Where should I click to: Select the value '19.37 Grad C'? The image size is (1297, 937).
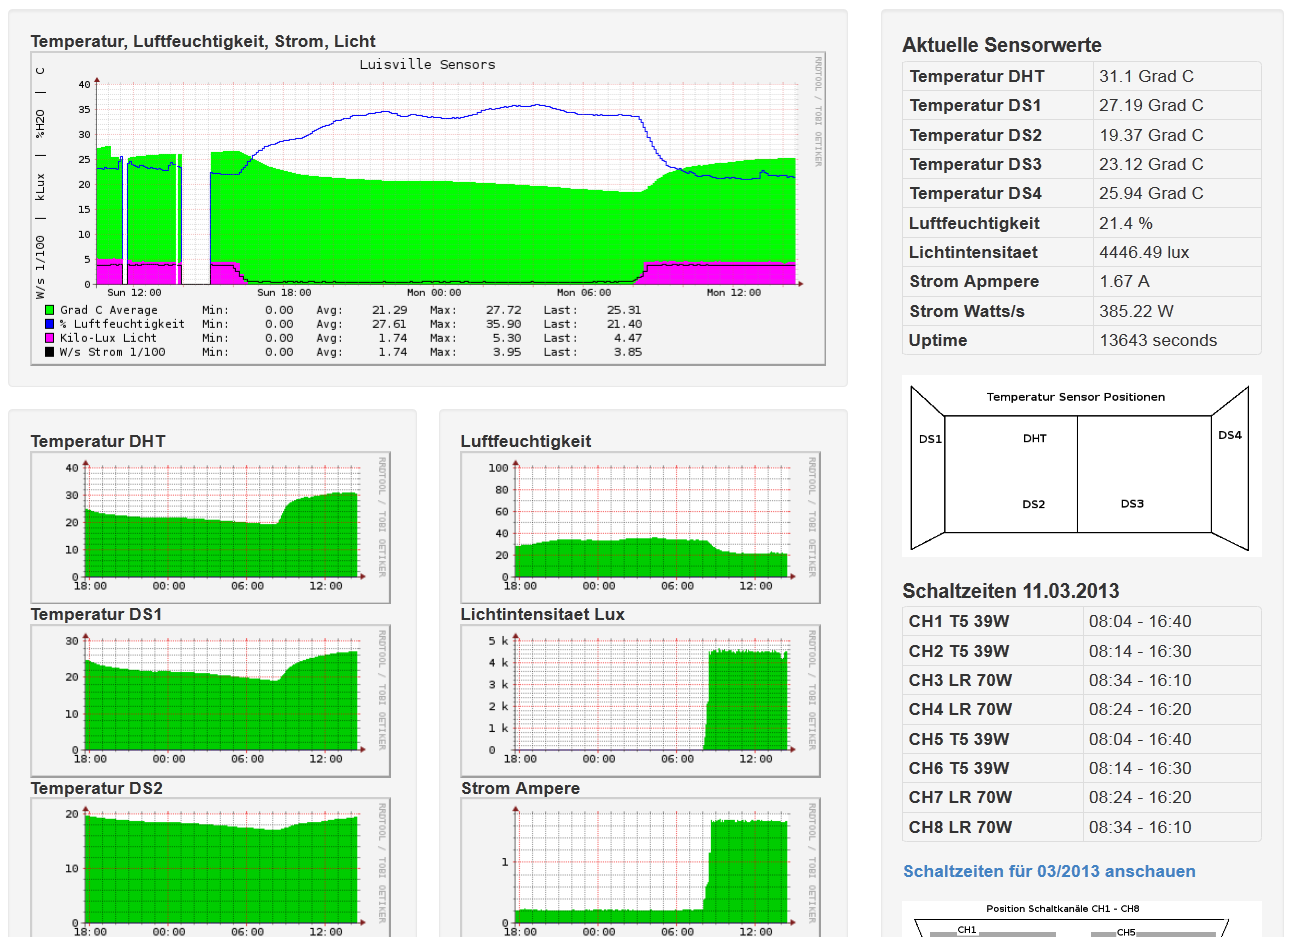[1151, 135]
